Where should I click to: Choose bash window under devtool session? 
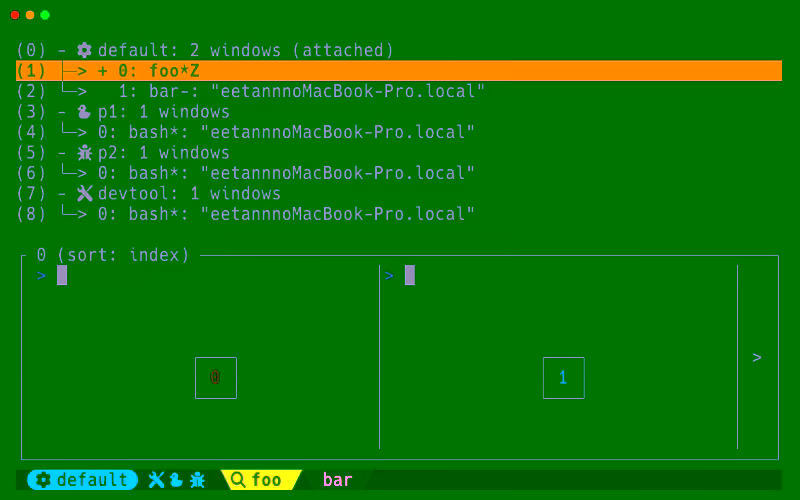pos(285,214)
